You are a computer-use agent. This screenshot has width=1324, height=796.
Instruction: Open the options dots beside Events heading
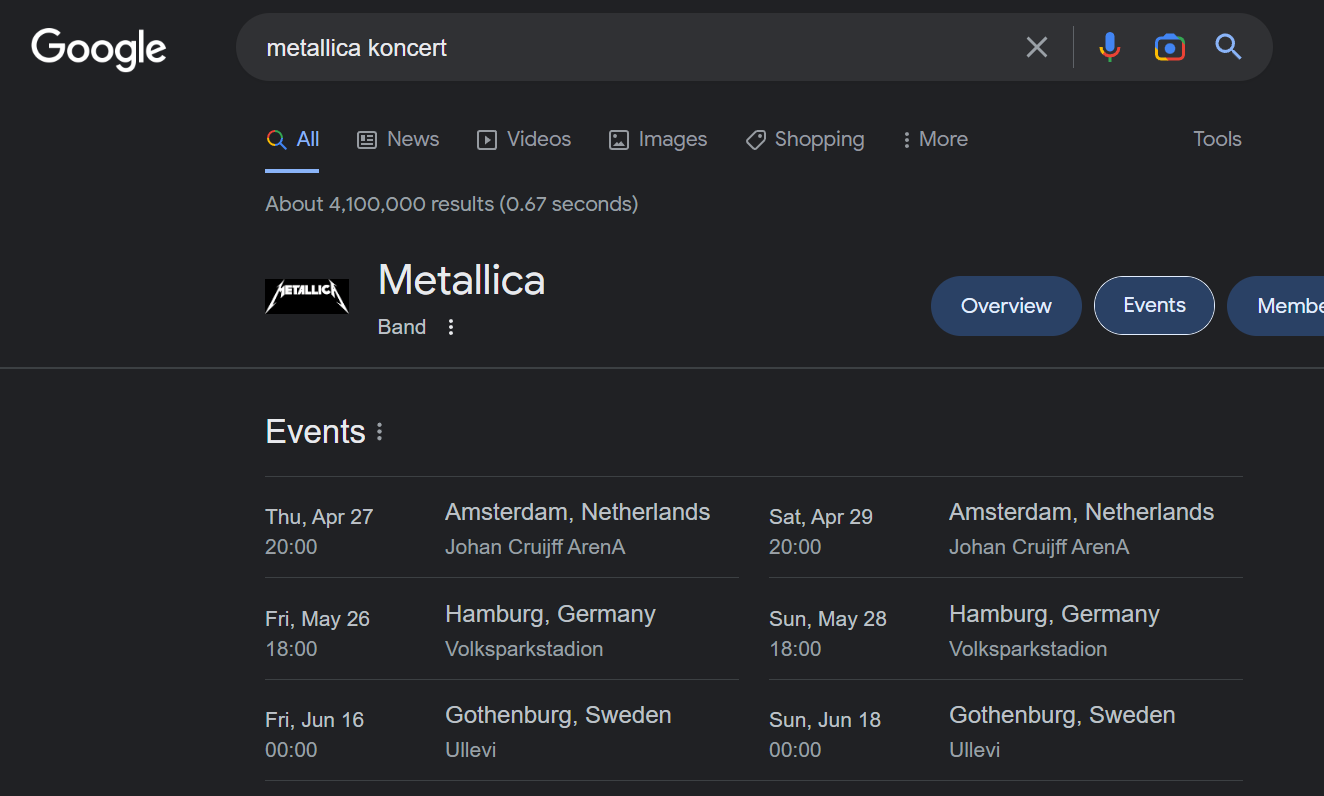(x=379, y=432)
